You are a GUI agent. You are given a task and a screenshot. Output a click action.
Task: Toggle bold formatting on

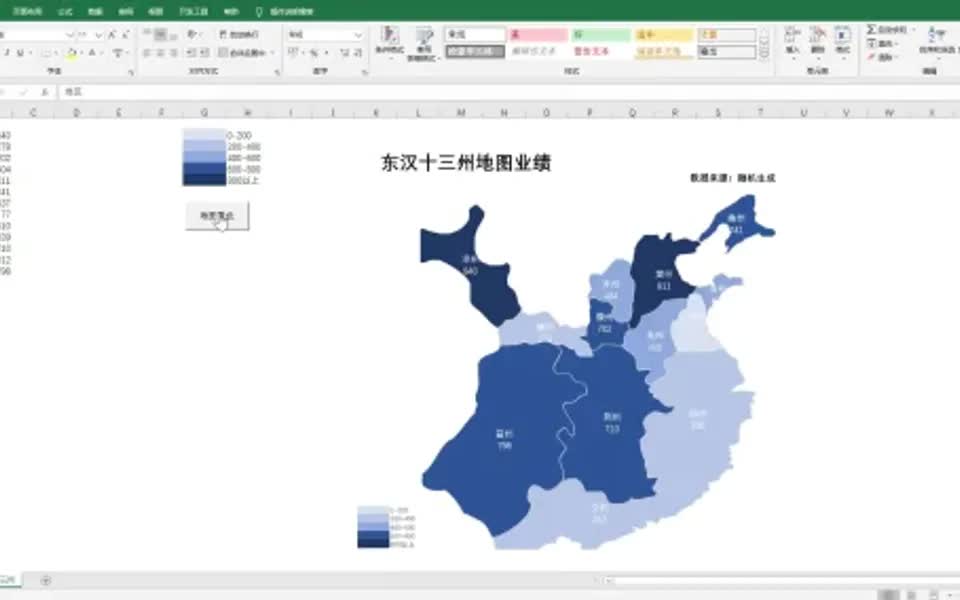click(2, 51)
